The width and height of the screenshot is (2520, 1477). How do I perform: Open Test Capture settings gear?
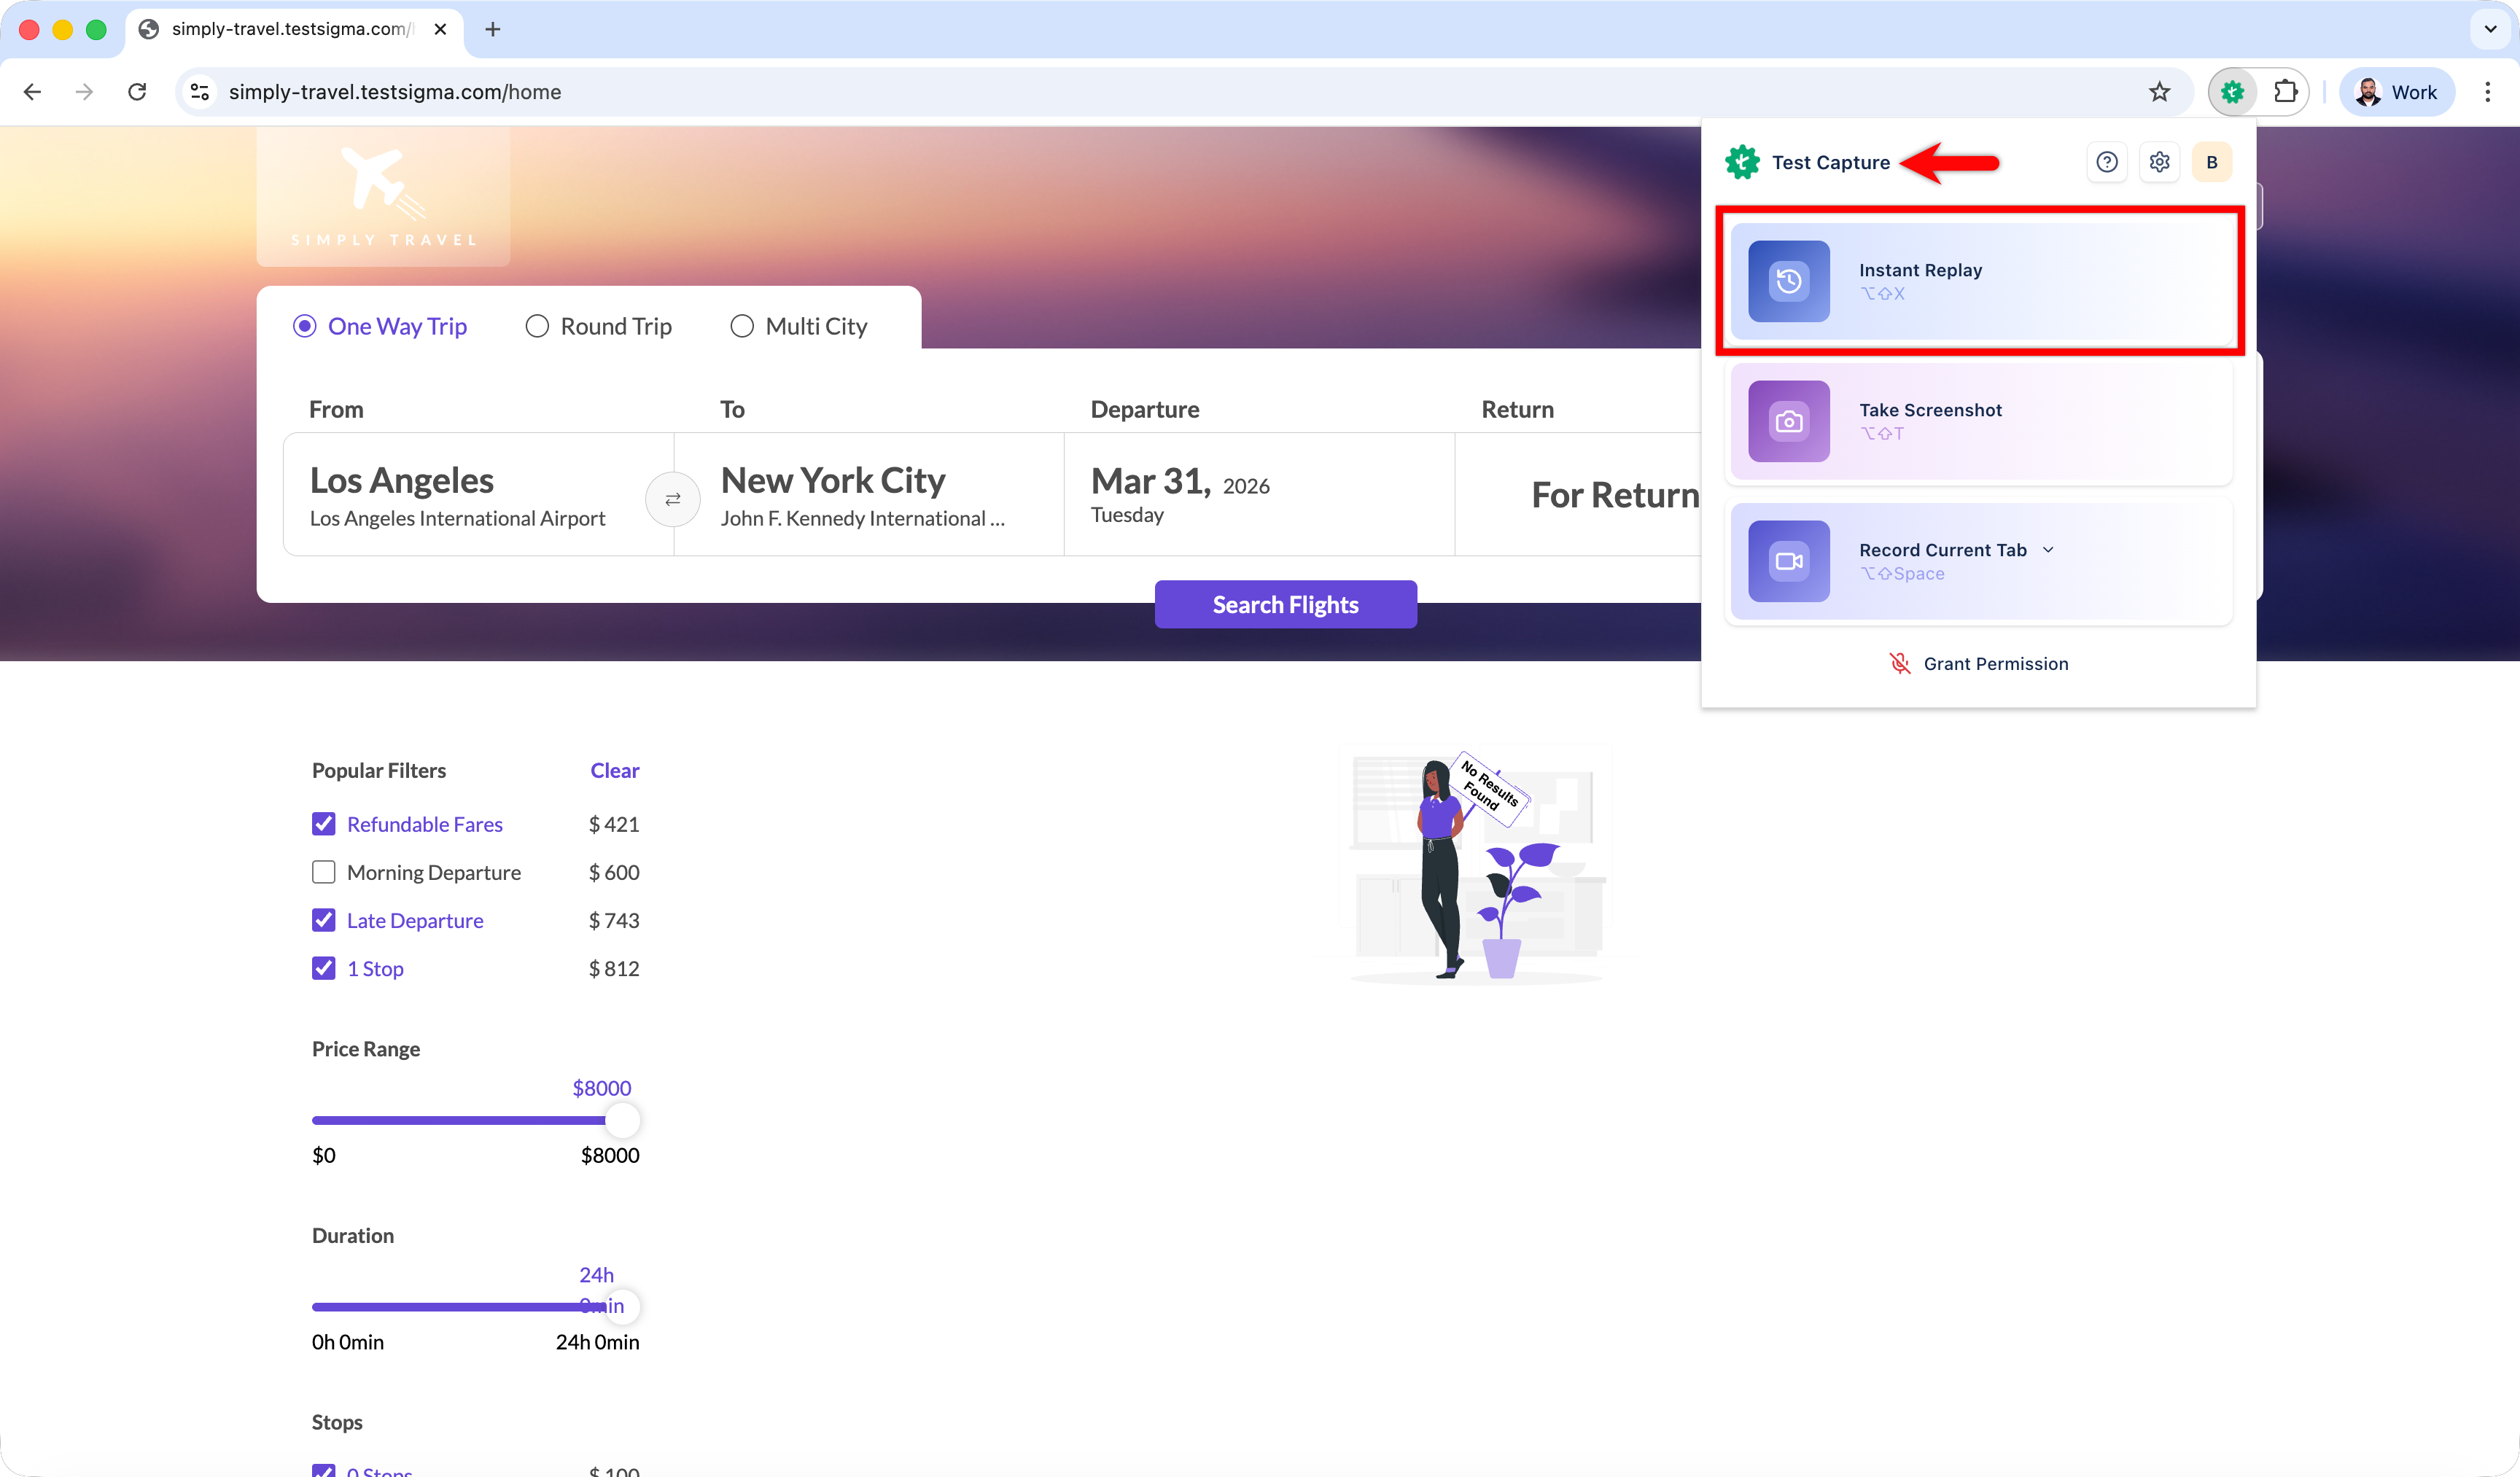pyautogui.click(x=2159, y=162)
